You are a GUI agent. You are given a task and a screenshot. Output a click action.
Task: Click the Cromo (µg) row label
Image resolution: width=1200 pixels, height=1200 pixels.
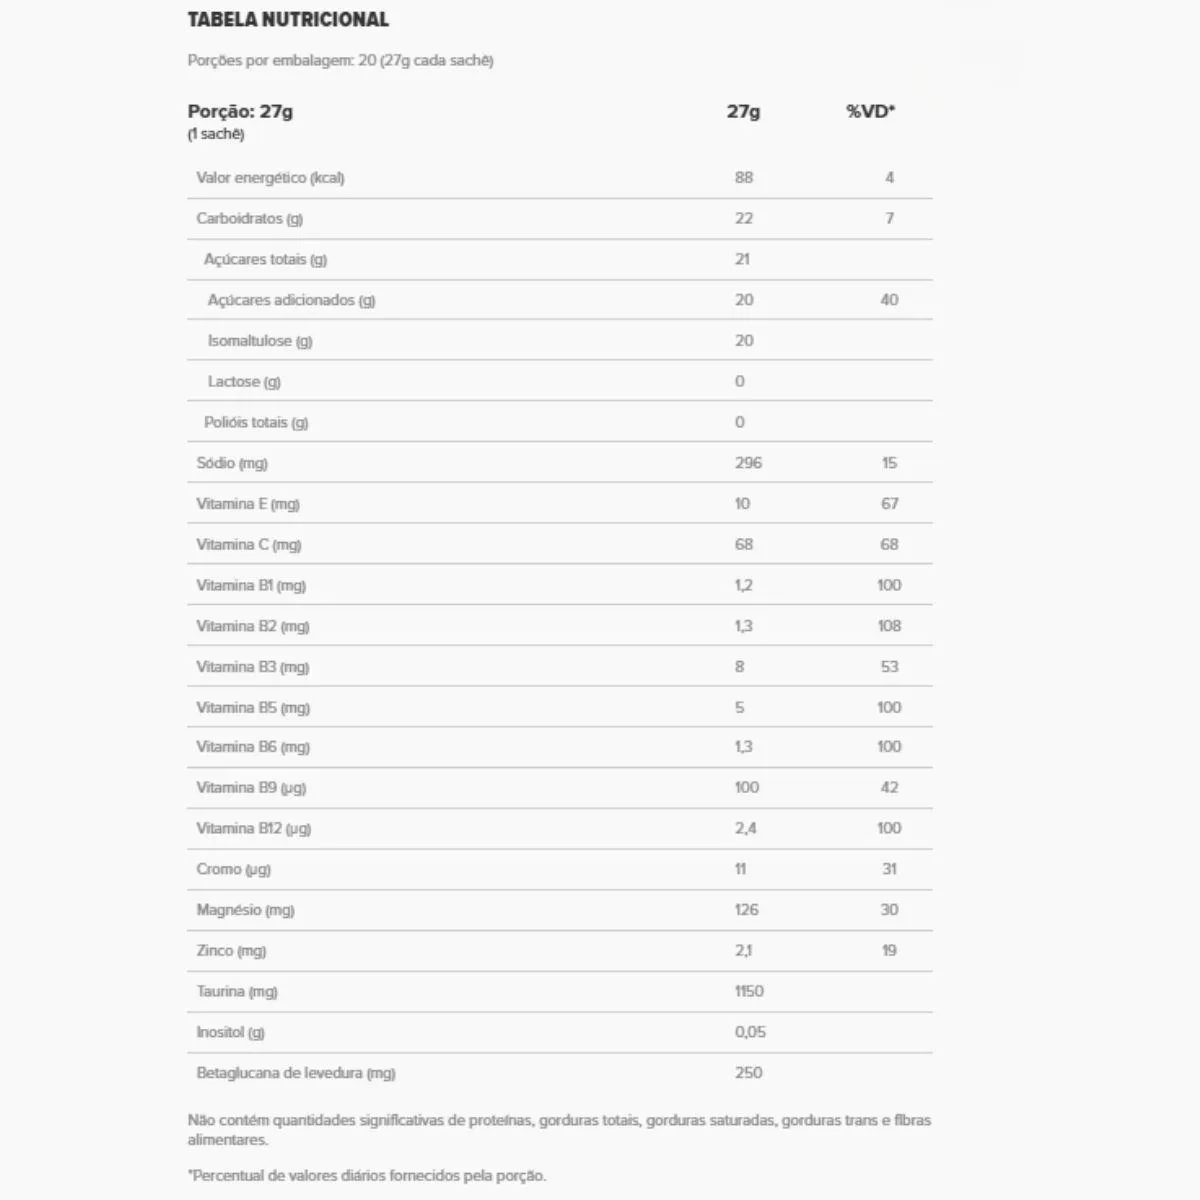click(x=233, y=870)
